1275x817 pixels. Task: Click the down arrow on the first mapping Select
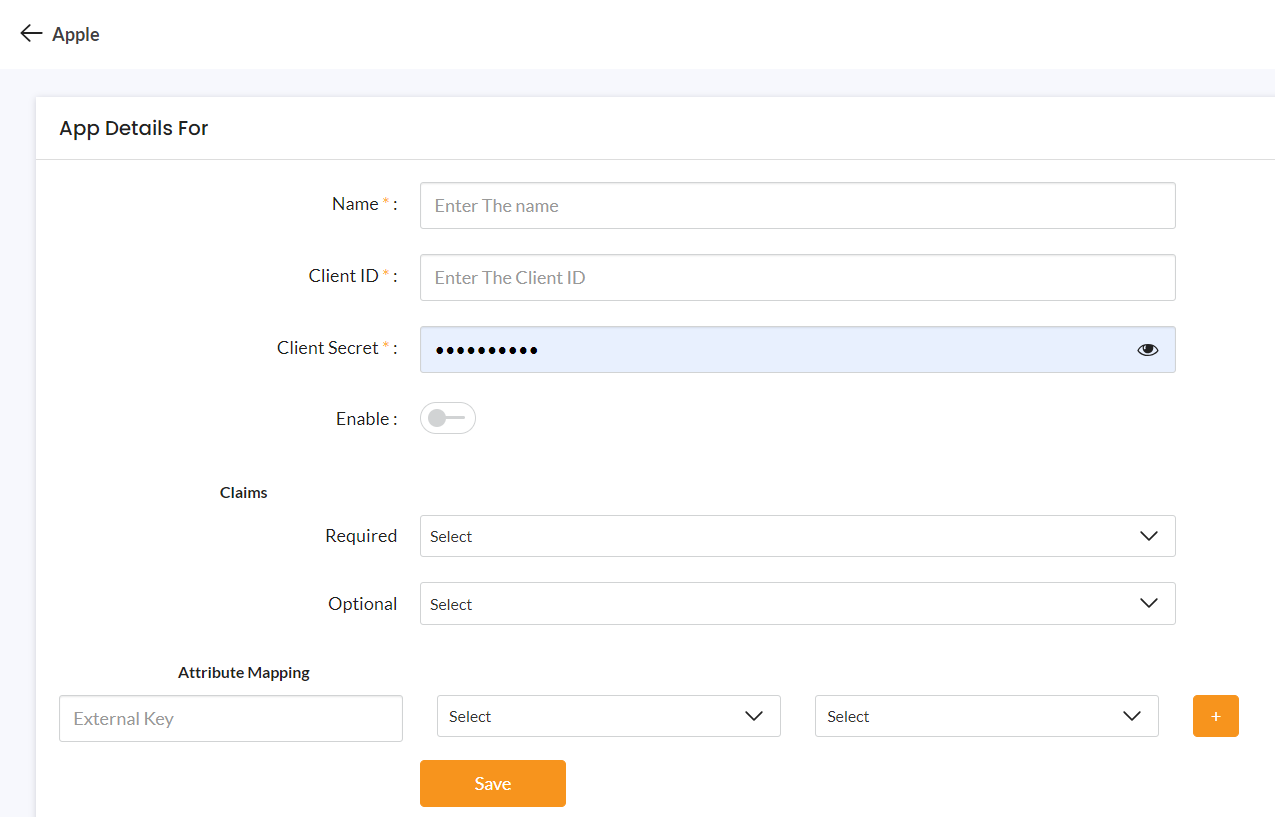click(755, 716)
